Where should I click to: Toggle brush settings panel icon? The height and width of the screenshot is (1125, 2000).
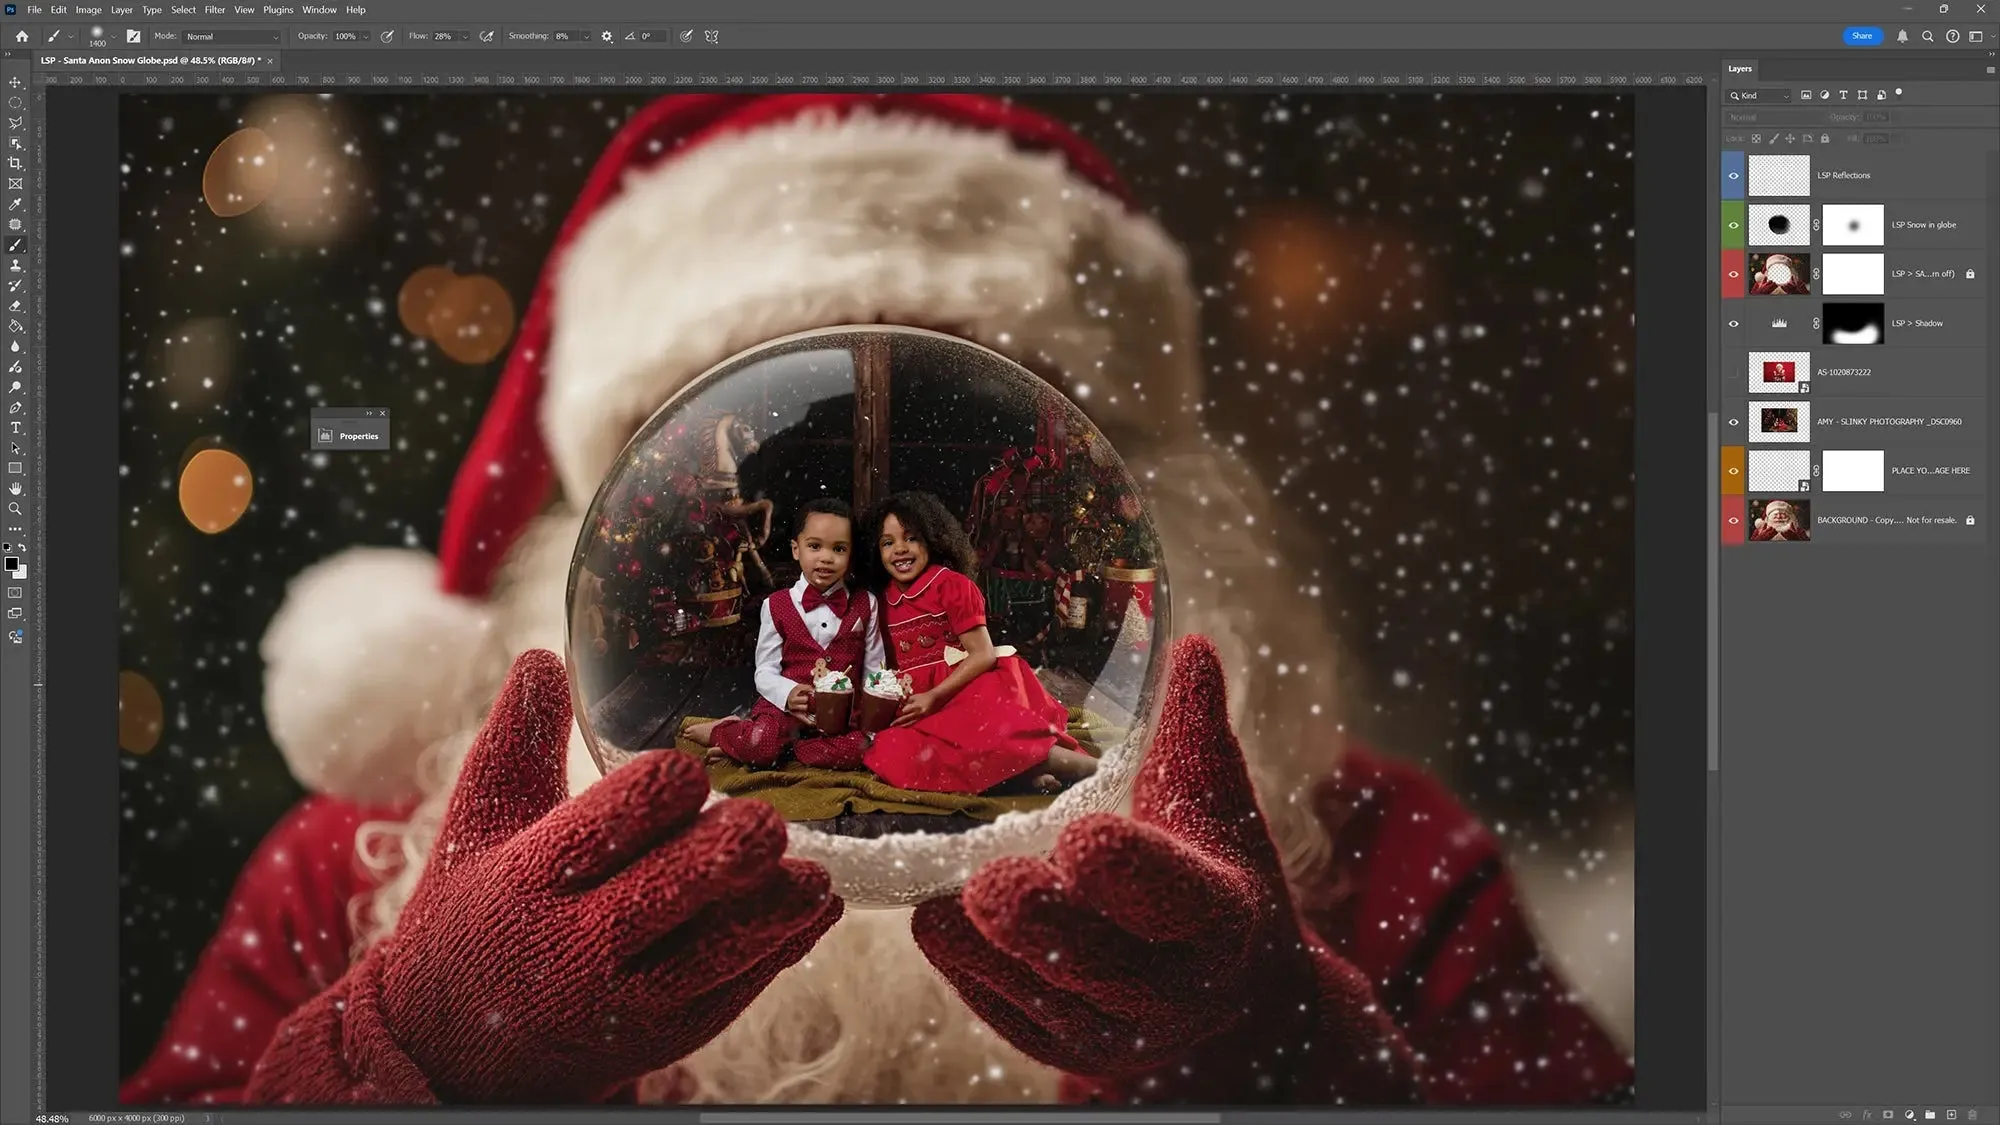pyautogui.click(x=133, y=36)
